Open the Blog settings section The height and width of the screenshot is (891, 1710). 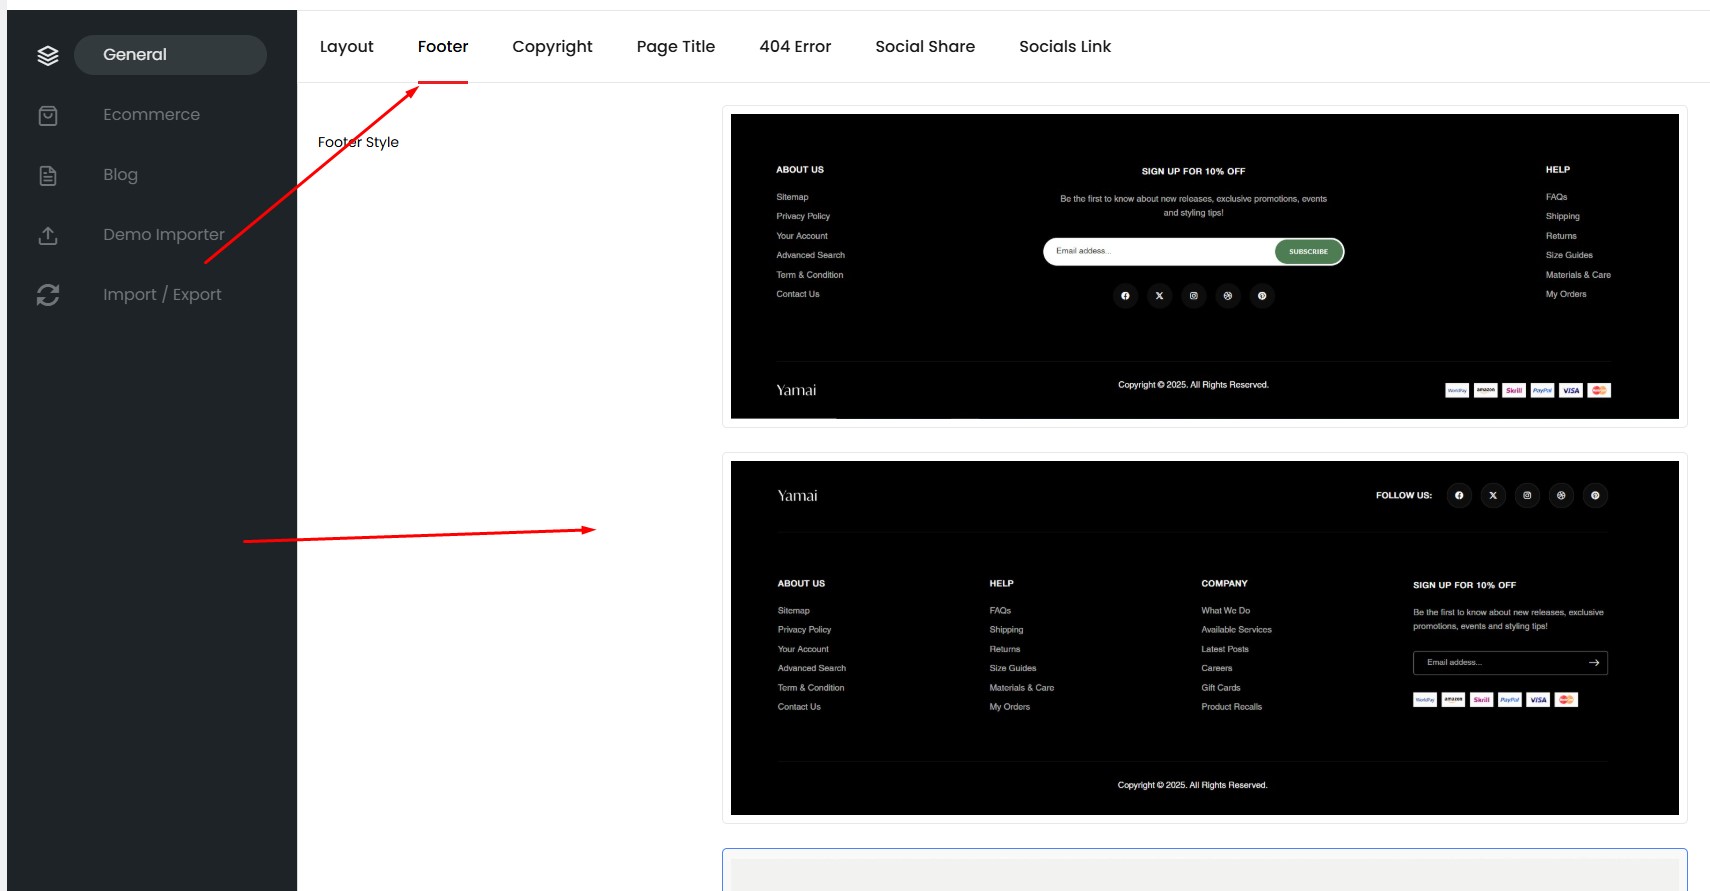(120, 175)
